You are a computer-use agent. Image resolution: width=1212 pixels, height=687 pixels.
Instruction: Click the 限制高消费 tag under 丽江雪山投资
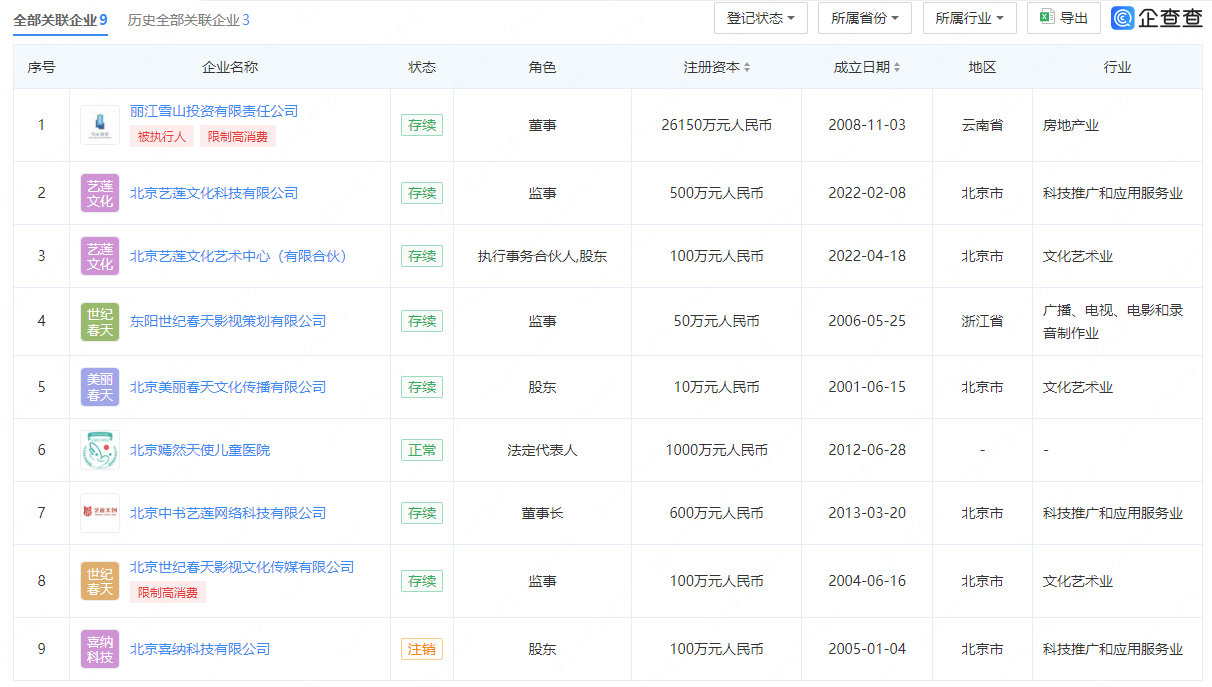pos(238,137)
